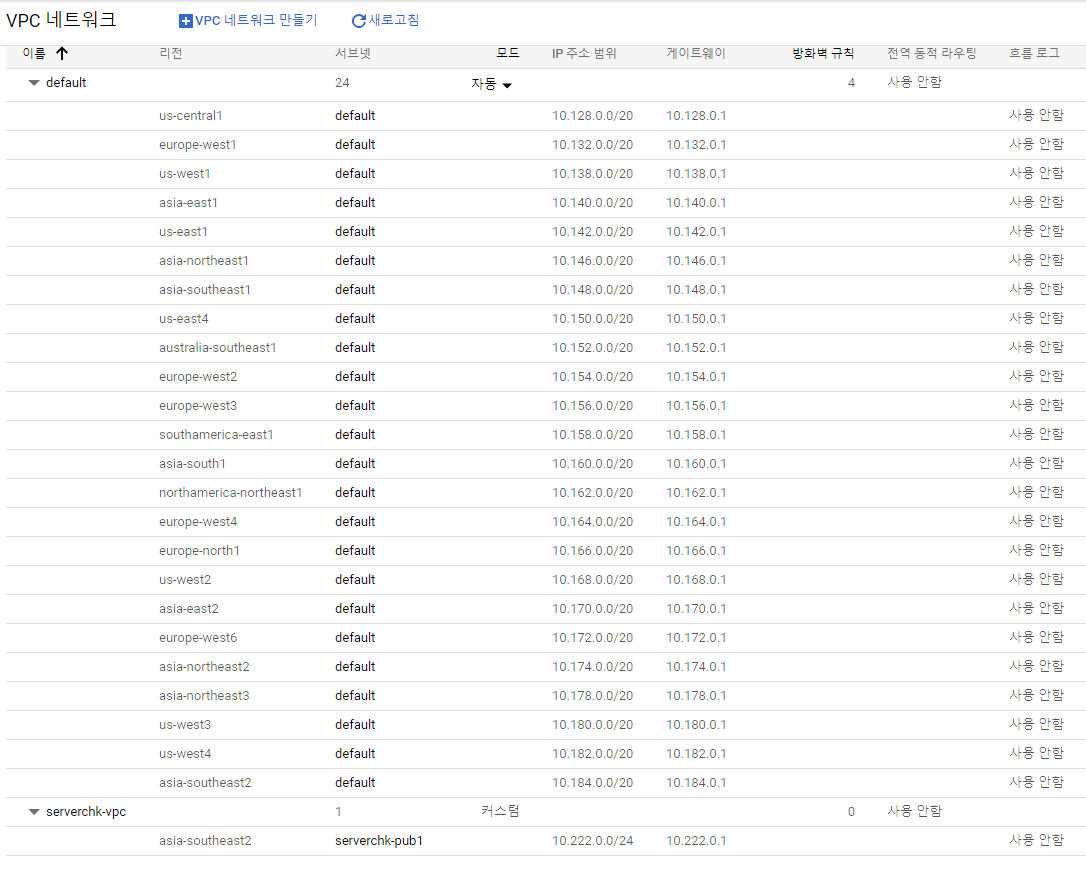Select the us-west2 region cell
Image resolution: width=1086 pixels, height=882 pixels.
click(x=185, y=580)
